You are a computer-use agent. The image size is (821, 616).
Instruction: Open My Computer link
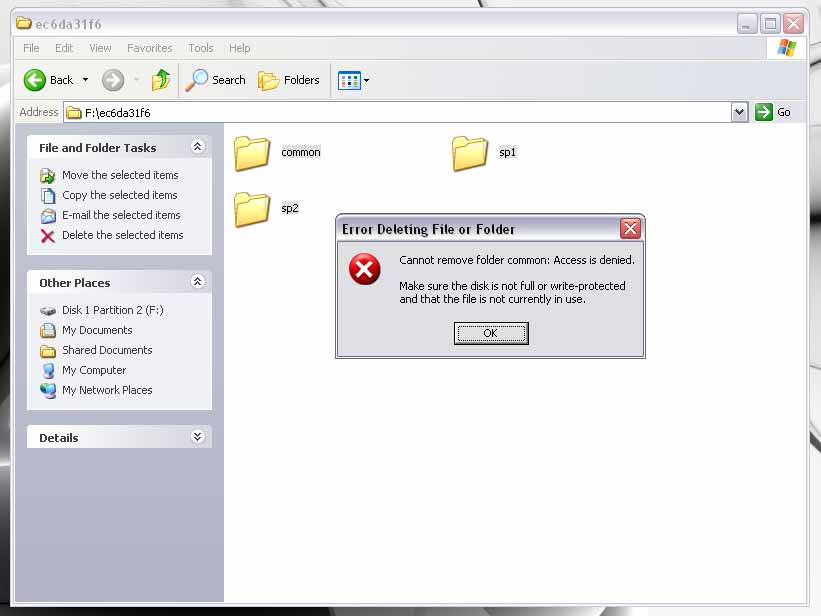click(x=94, y=370)
